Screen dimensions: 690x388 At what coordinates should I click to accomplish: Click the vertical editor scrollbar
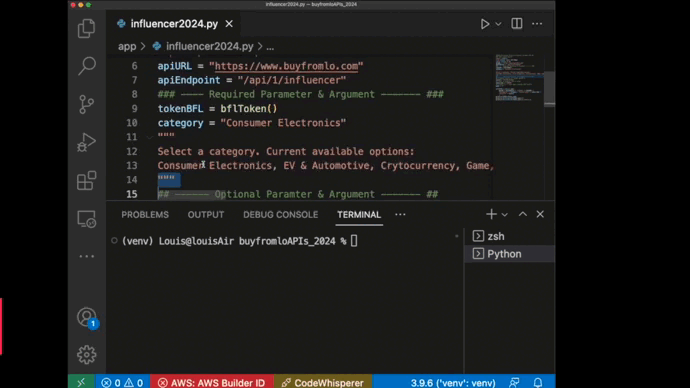(x=549, y=88)
